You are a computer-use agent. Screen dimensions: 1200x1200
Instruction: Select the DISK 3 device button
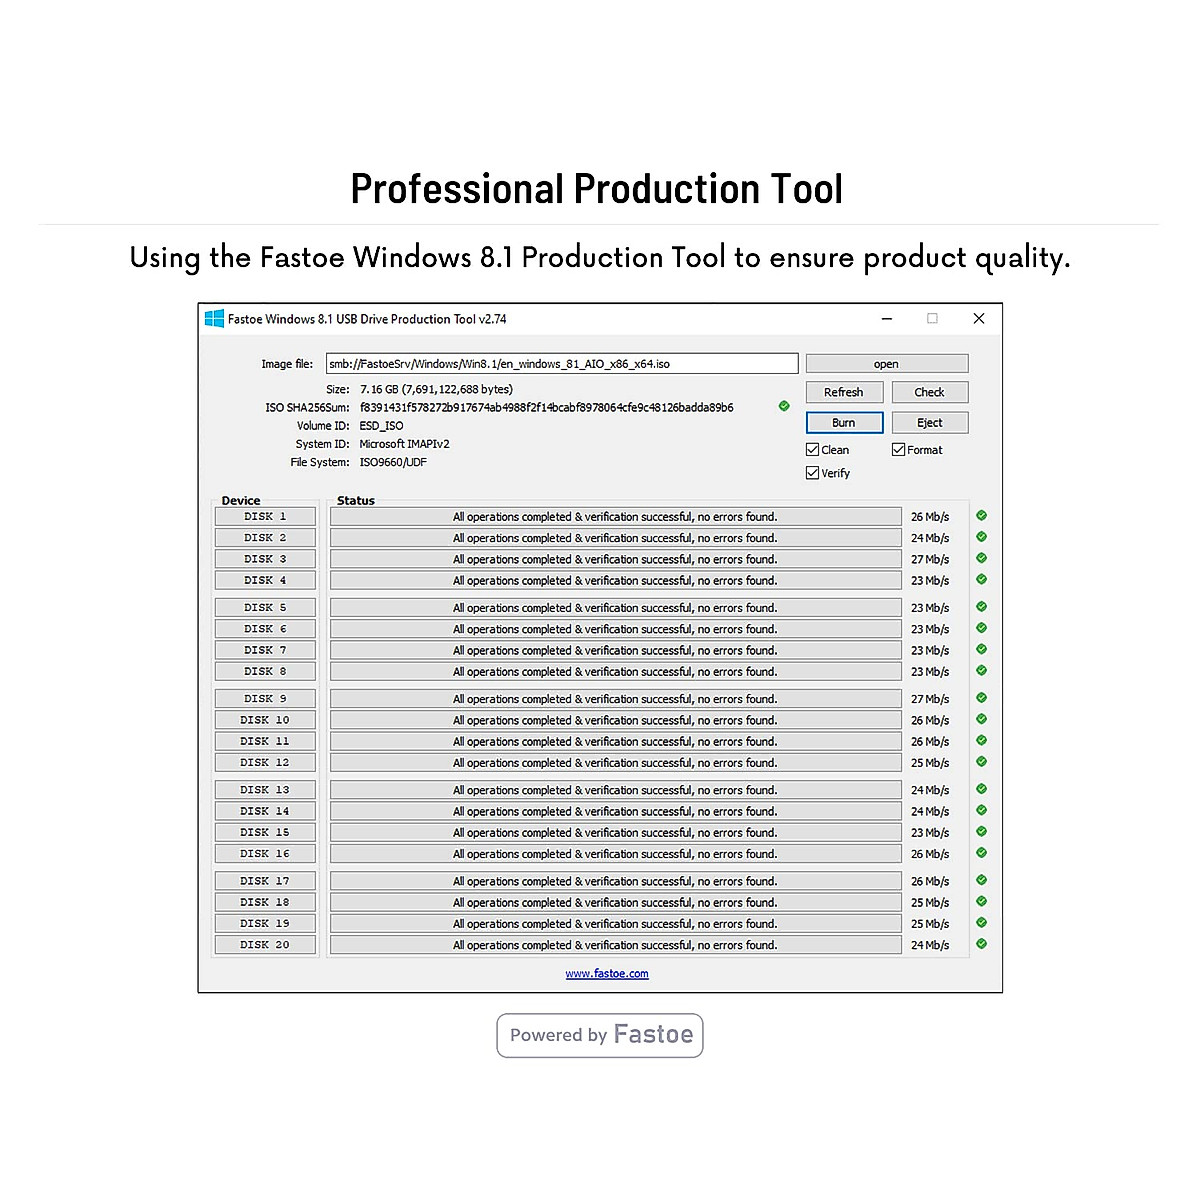click(265, 559)
